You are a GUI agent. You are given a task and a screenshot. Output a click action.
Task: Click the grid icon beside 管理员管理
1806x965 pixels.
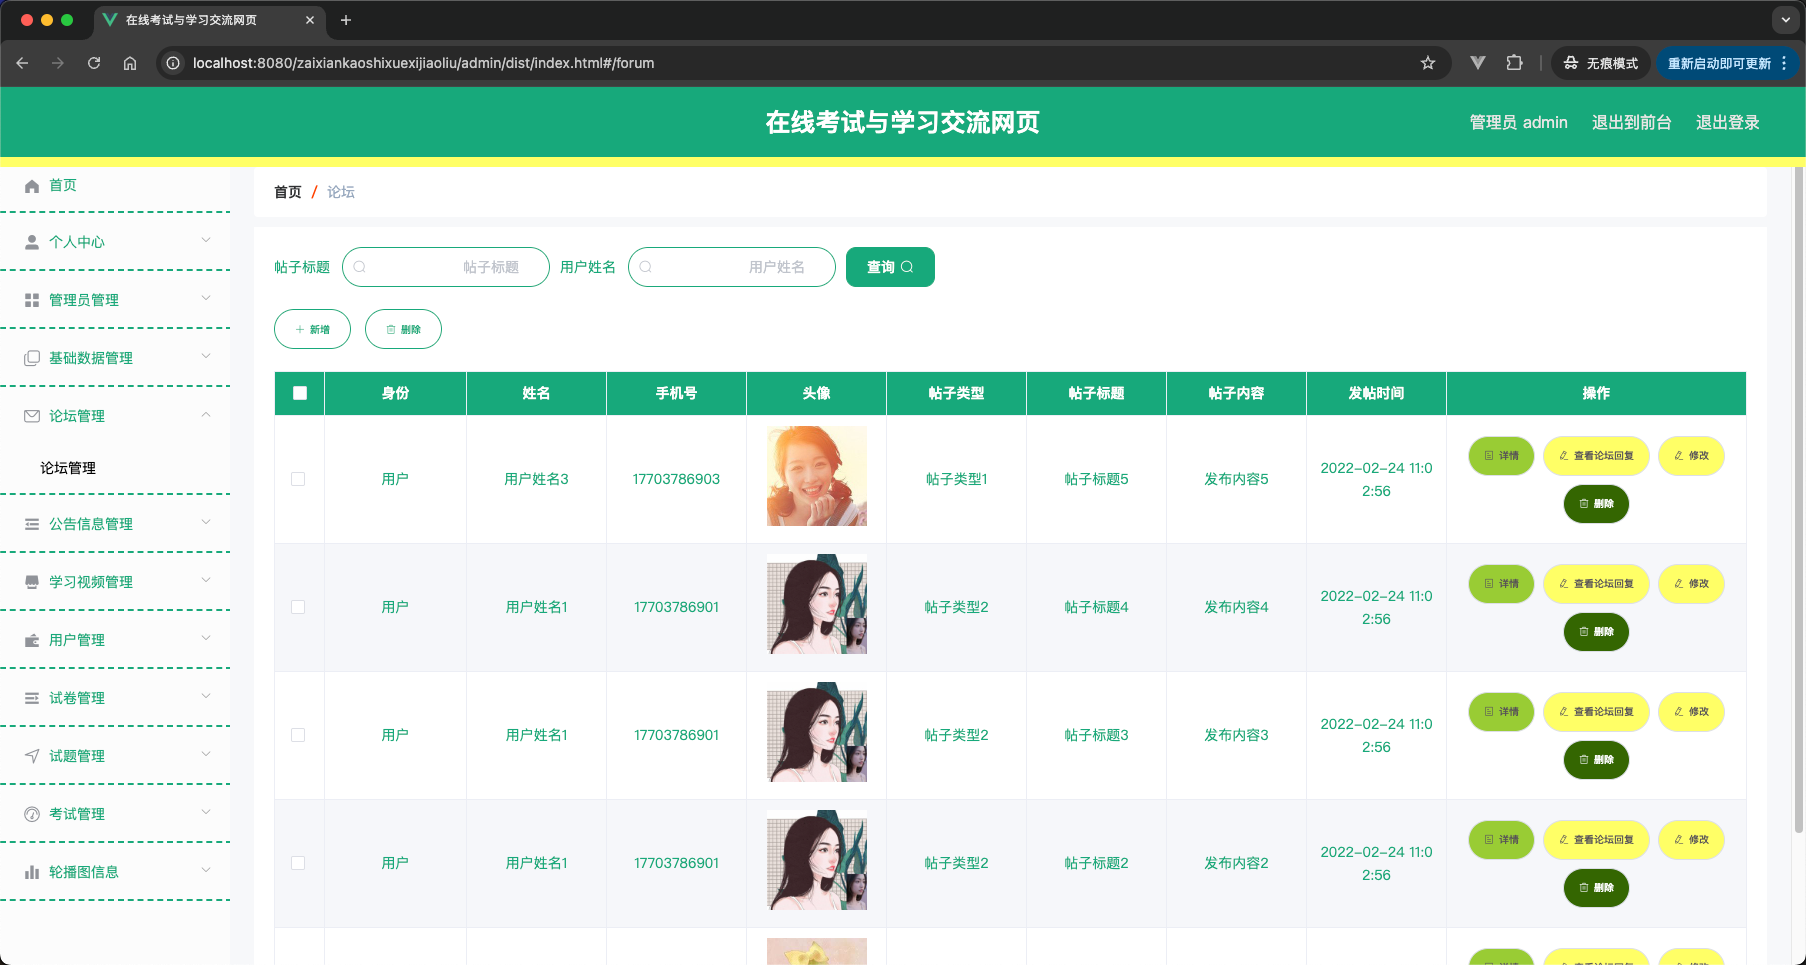(32, 300)
